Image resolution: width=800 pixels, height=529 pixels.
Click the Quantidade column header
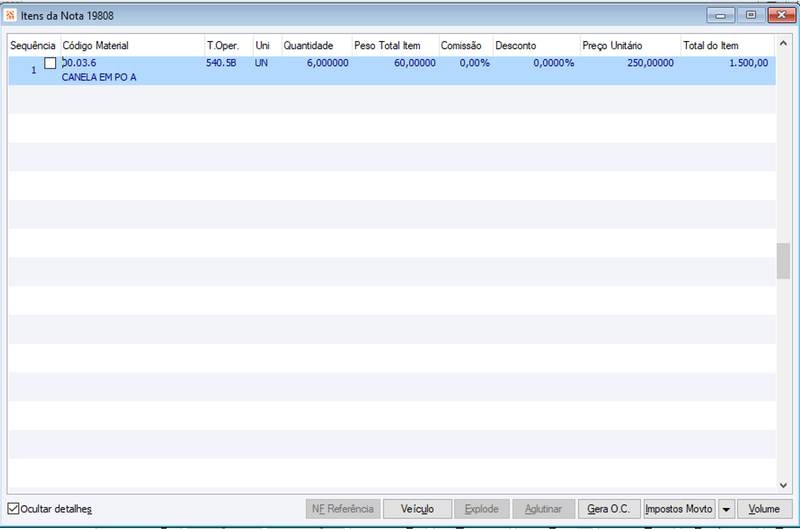point(316,45)
